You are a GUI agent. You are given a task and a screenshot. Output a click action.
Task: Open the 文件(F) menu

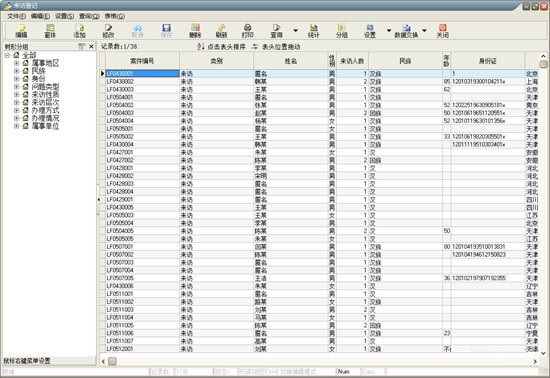click(x=16, y=16)
